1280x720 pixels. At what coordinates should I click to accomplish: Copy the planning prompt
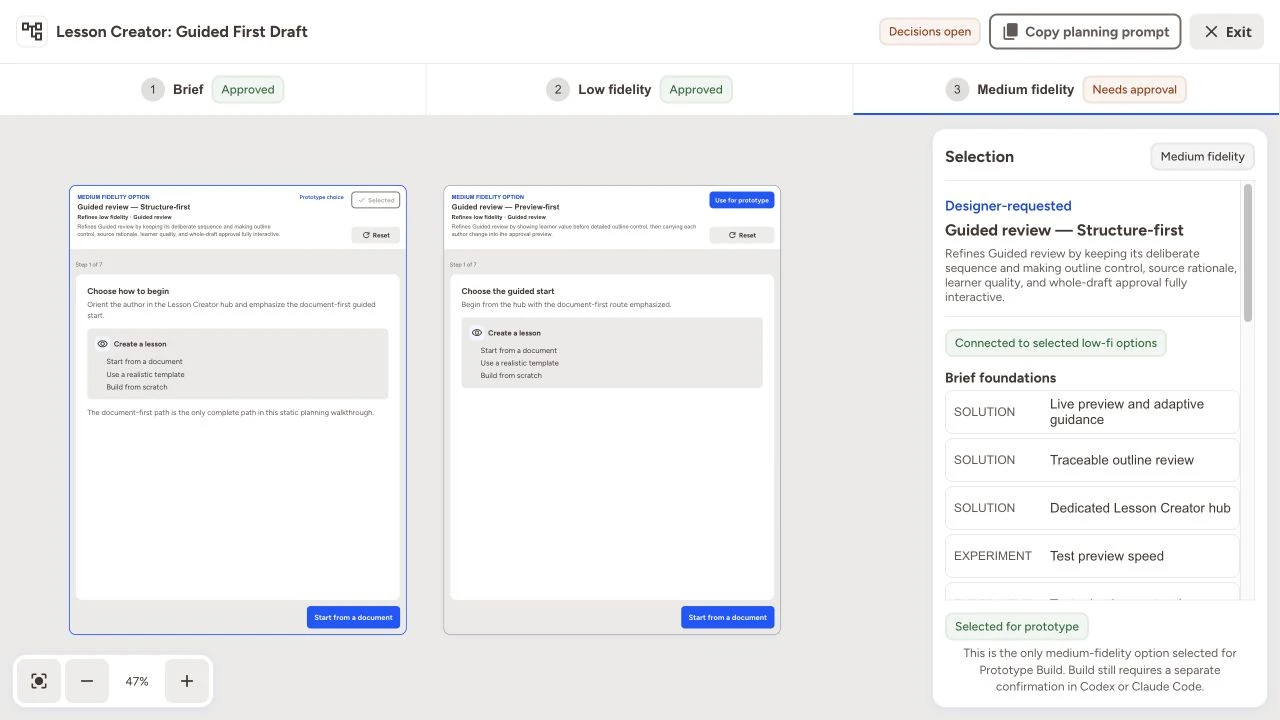[1085, 32]
